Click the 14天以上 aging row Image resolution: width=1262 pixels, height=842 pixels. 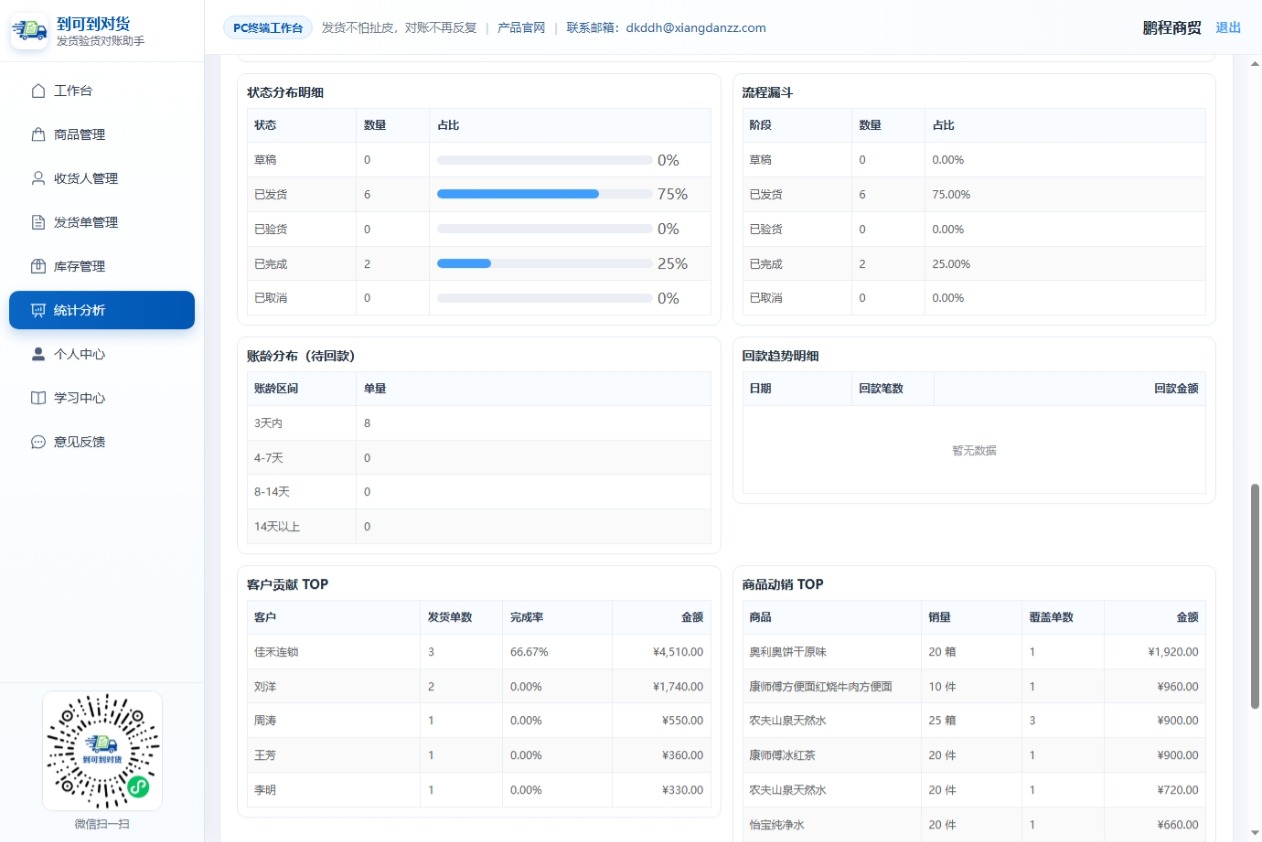pos(479,527)
